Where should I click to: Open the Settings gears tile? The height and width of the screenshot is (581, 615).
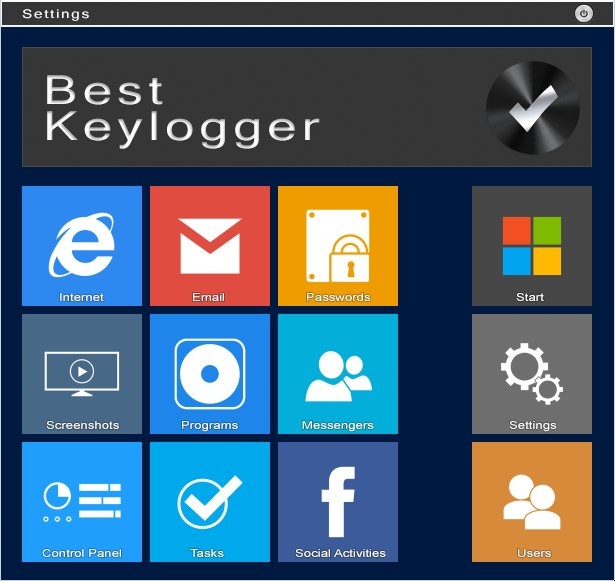point(532,374)
